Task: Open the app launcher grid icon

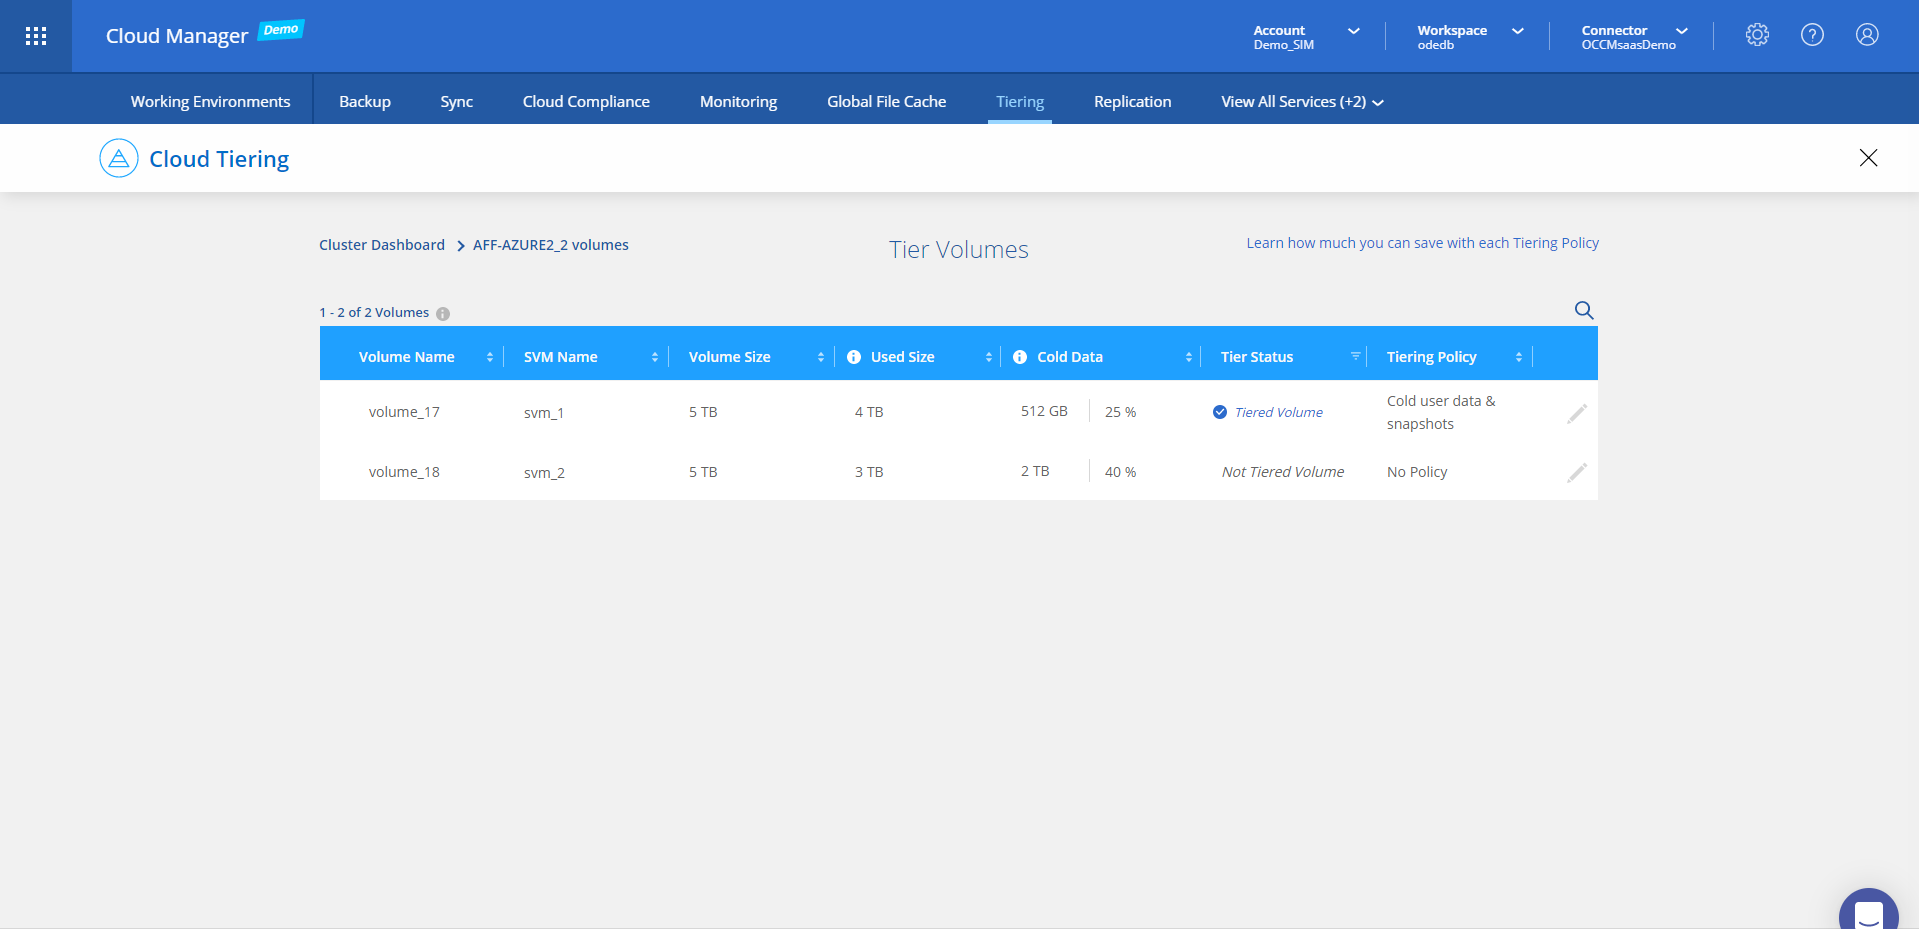Action: point(36,36)
